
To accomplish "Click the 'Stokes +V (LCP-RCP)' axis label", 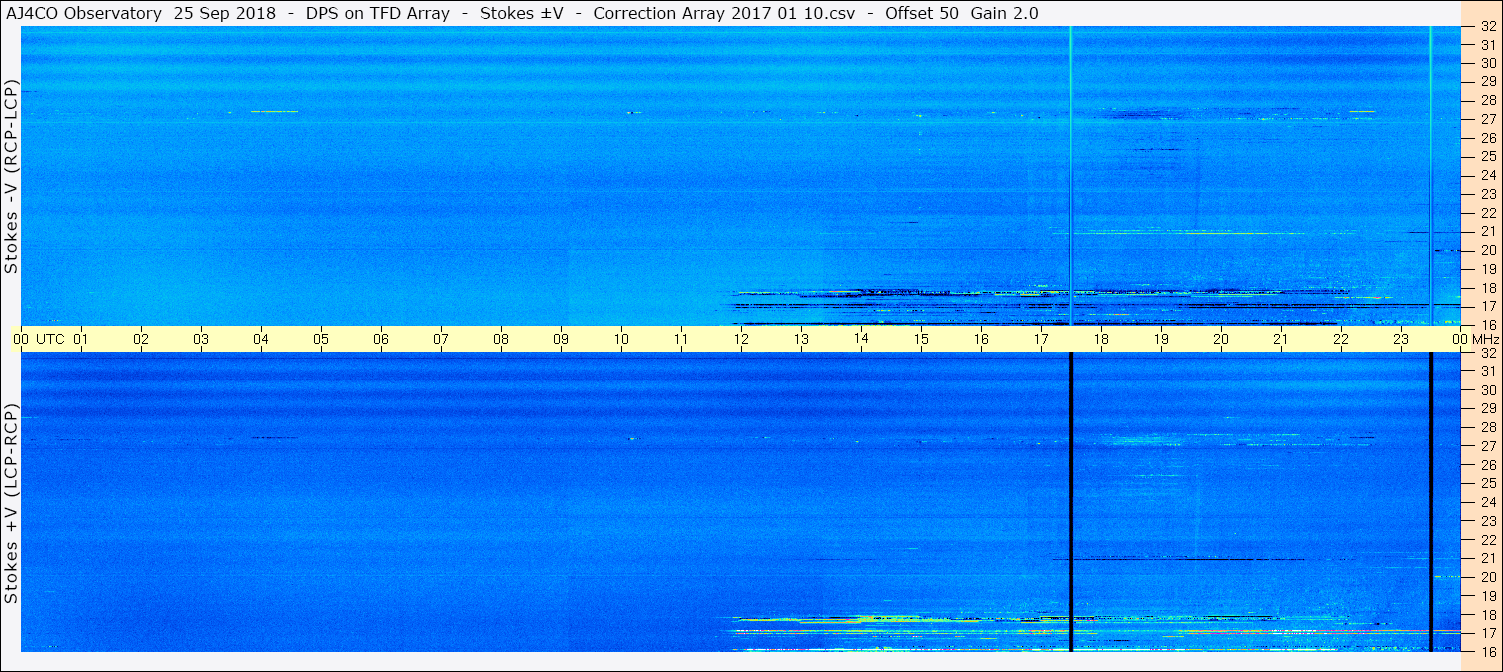I will pos(11,505).
